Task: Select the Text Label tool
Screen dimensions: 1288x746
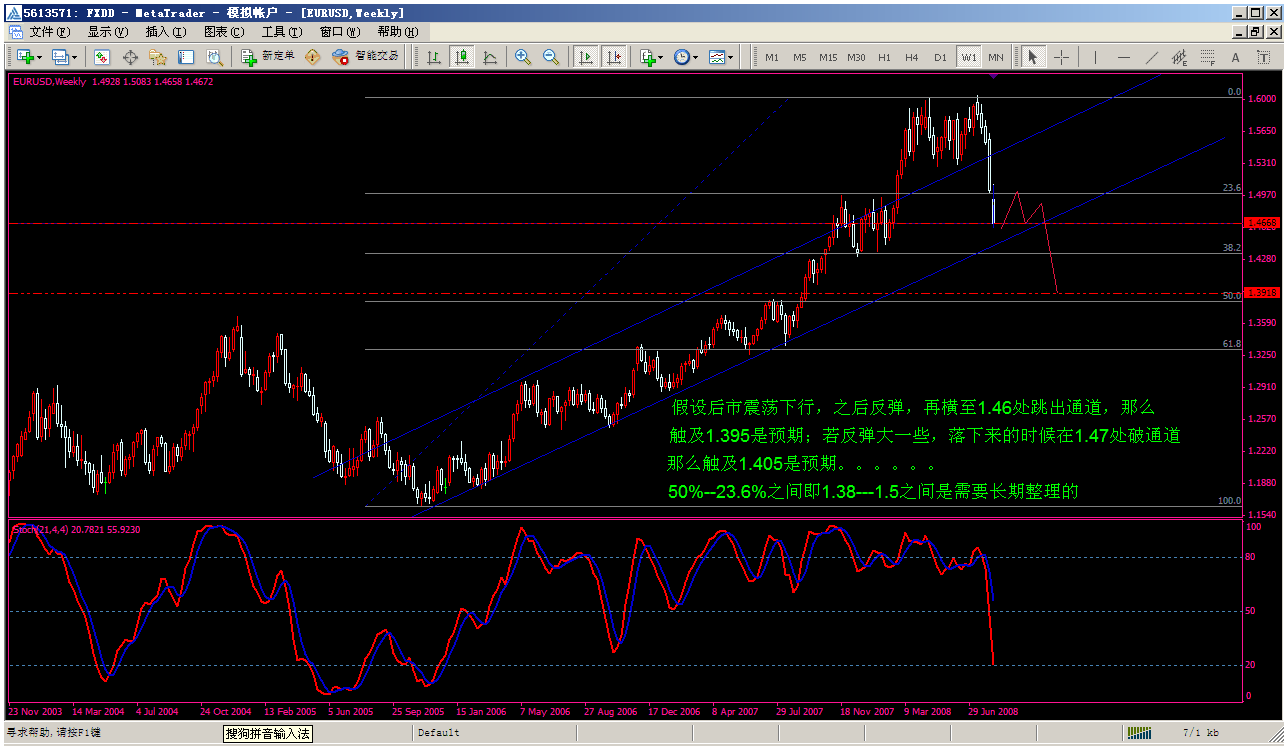Action: coord(1262,57)
